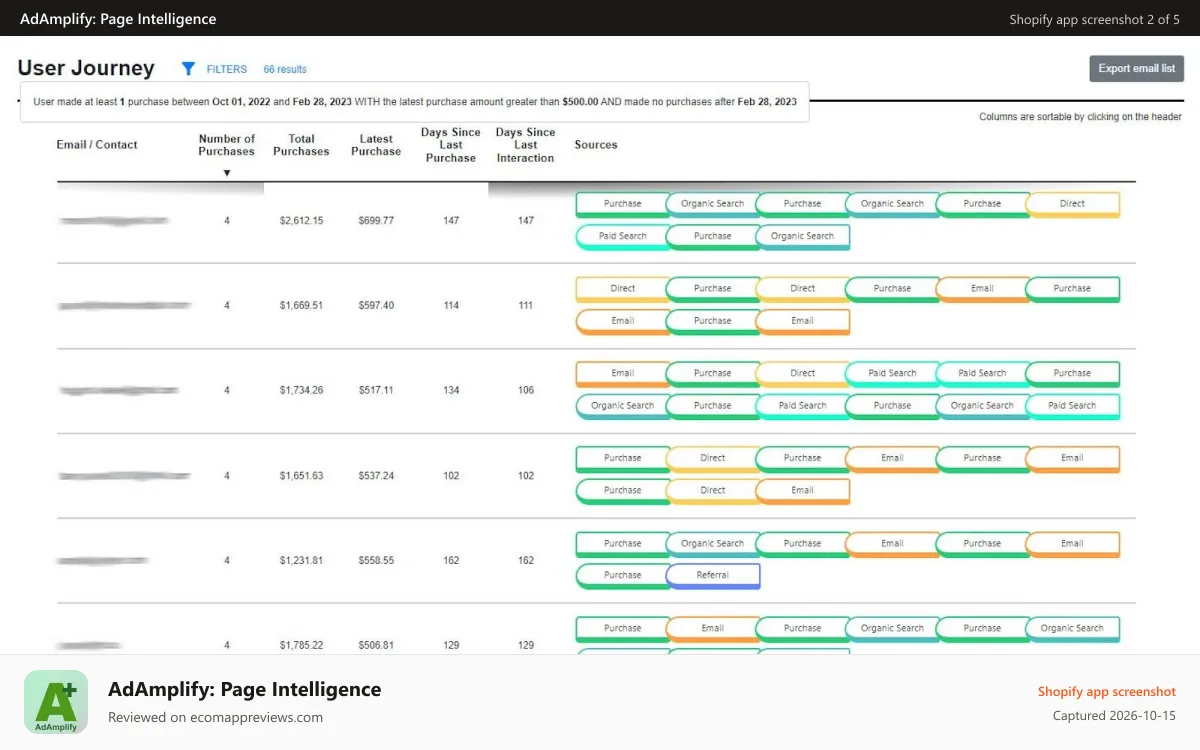Click the $1,669.51 total purchases cell
Viewport: 1200px width, 750px height.
click(301, 305)
